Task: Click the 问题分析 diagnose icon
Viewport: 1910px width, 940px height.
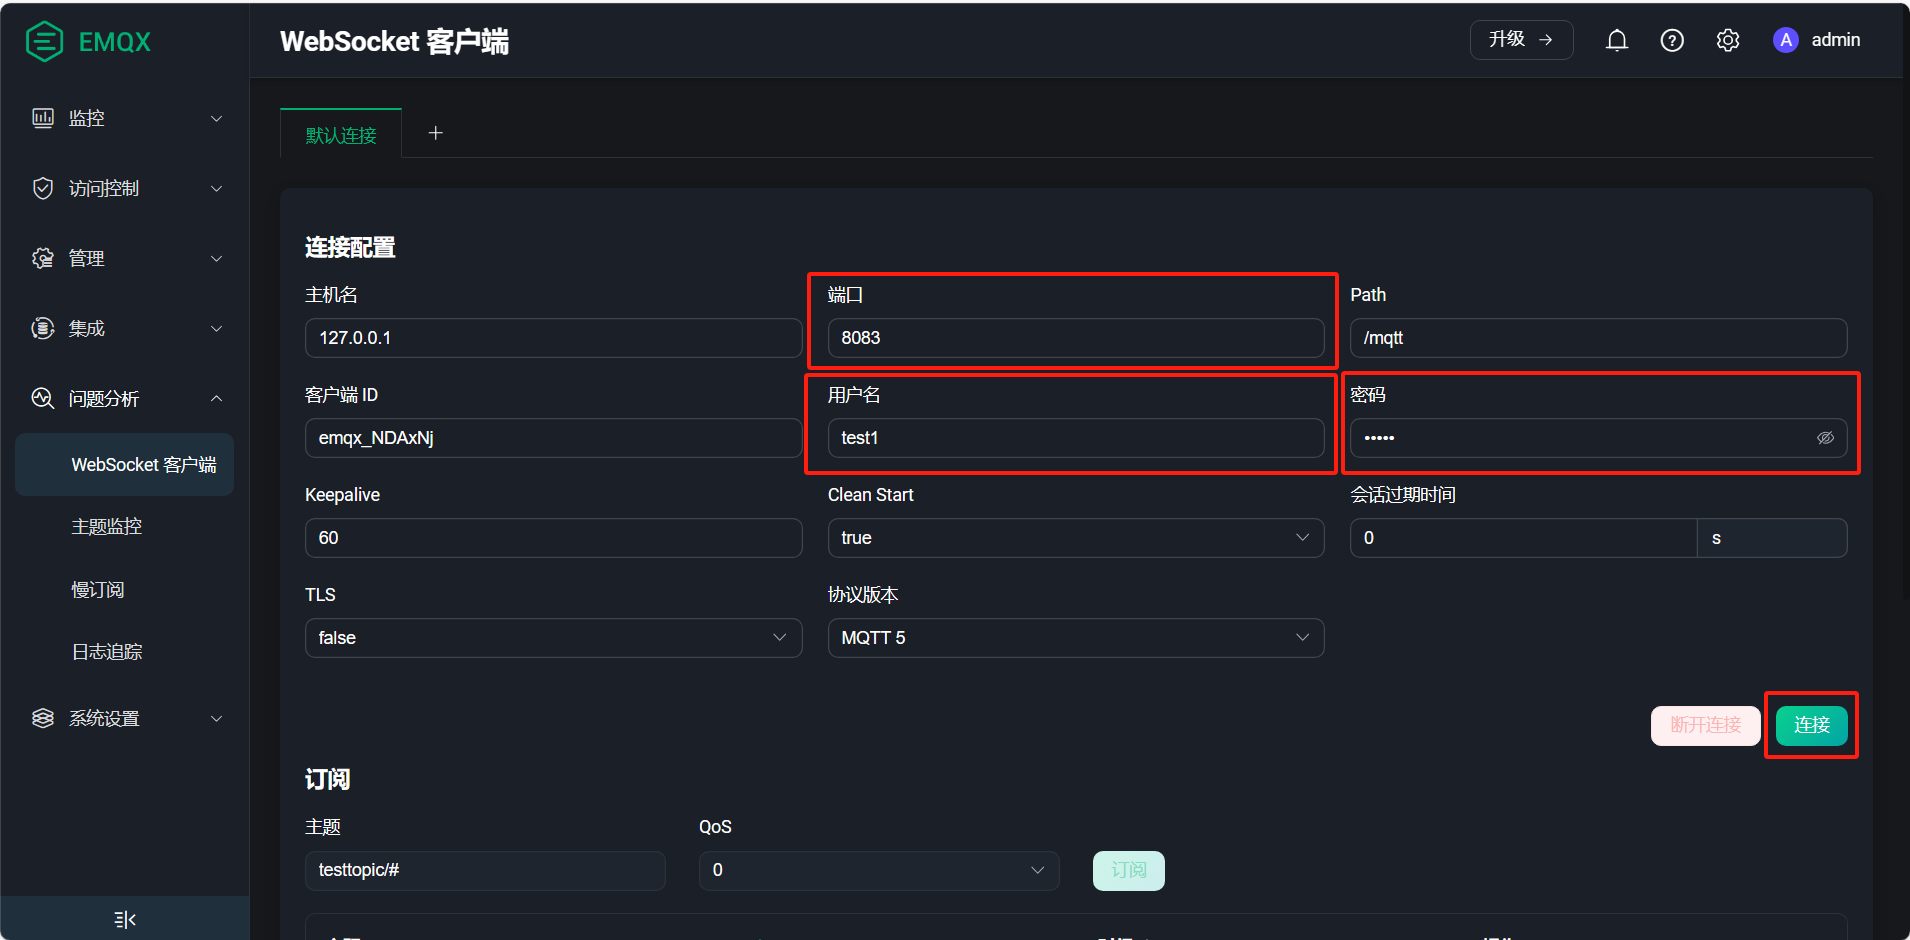Action: (x=43, y=398)
